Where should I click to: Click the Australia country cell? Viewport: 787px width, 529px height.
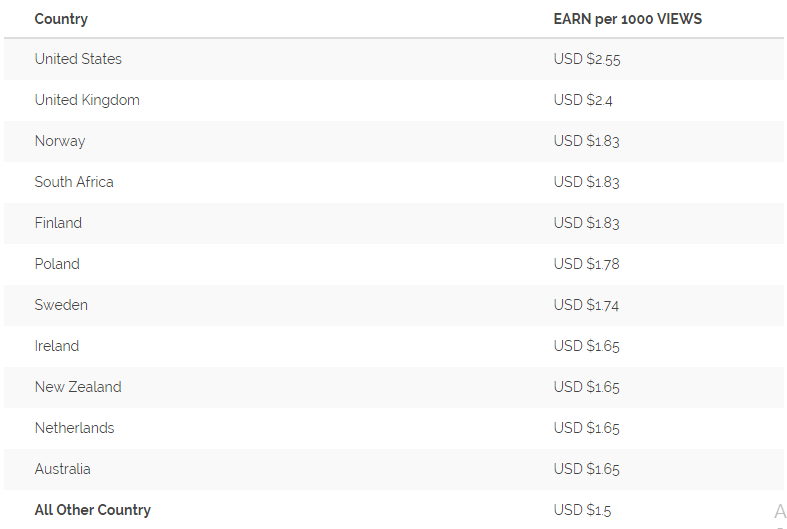click(62, 469)
